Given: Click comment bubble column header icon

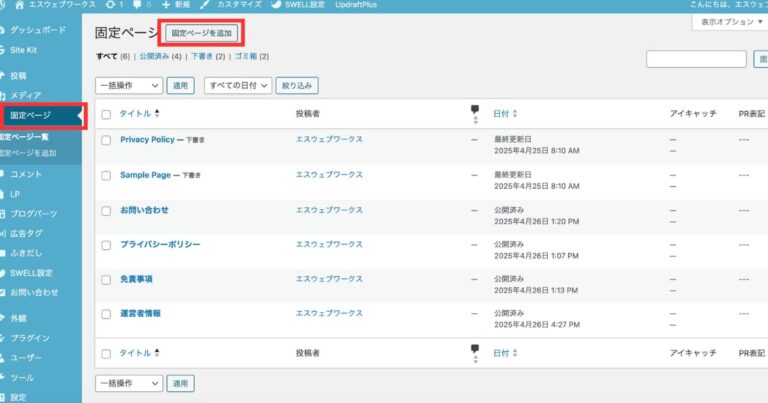Looking at the screenshot, I should 474,113.
